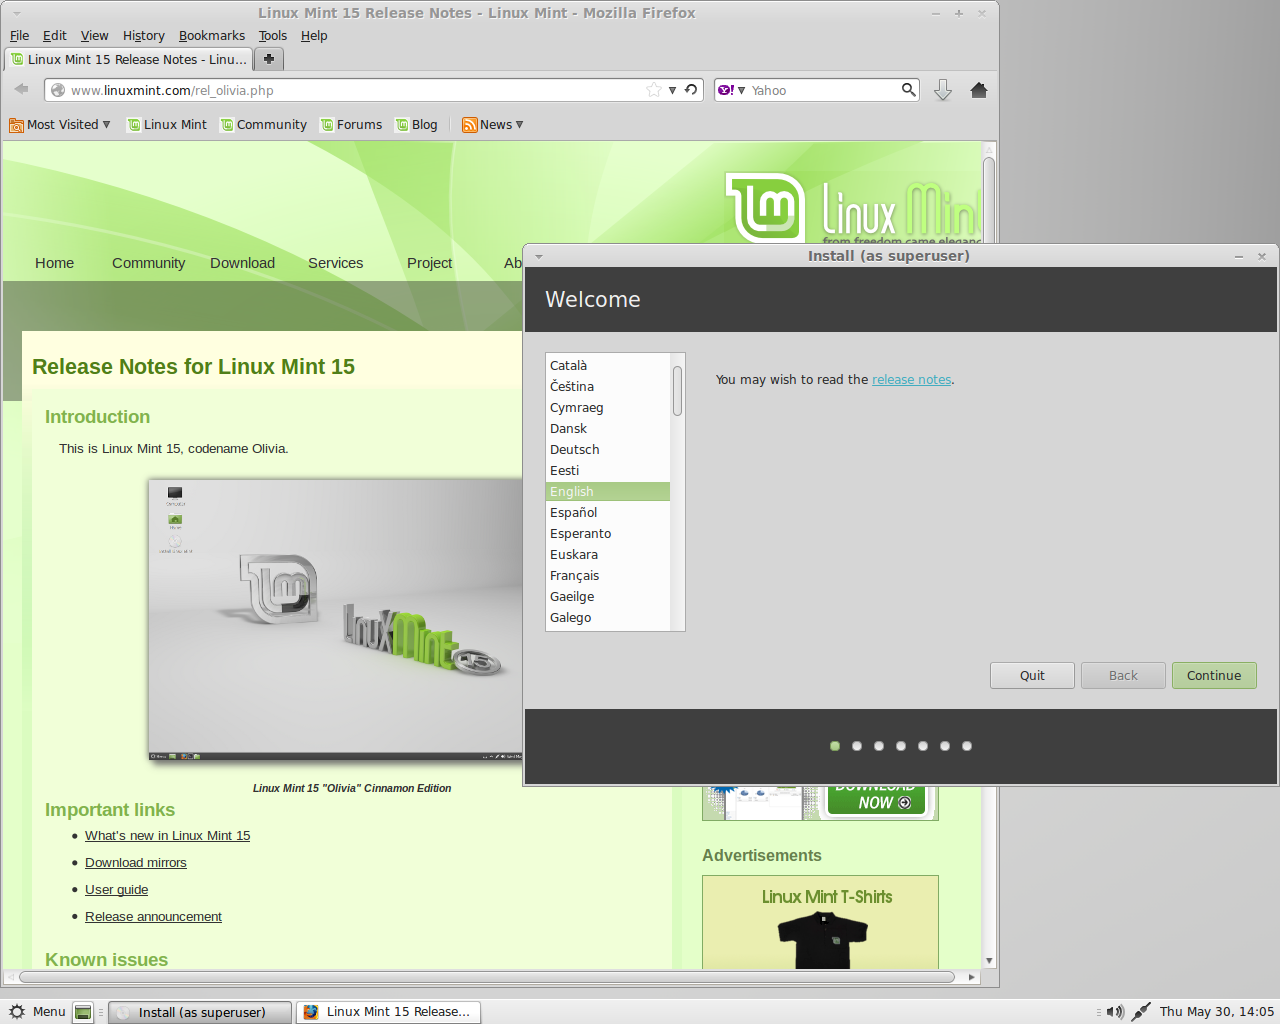Viewport: 1280px width, 1024px height.
Task: Open the Release announcement link
Action: tap(153, 917)
